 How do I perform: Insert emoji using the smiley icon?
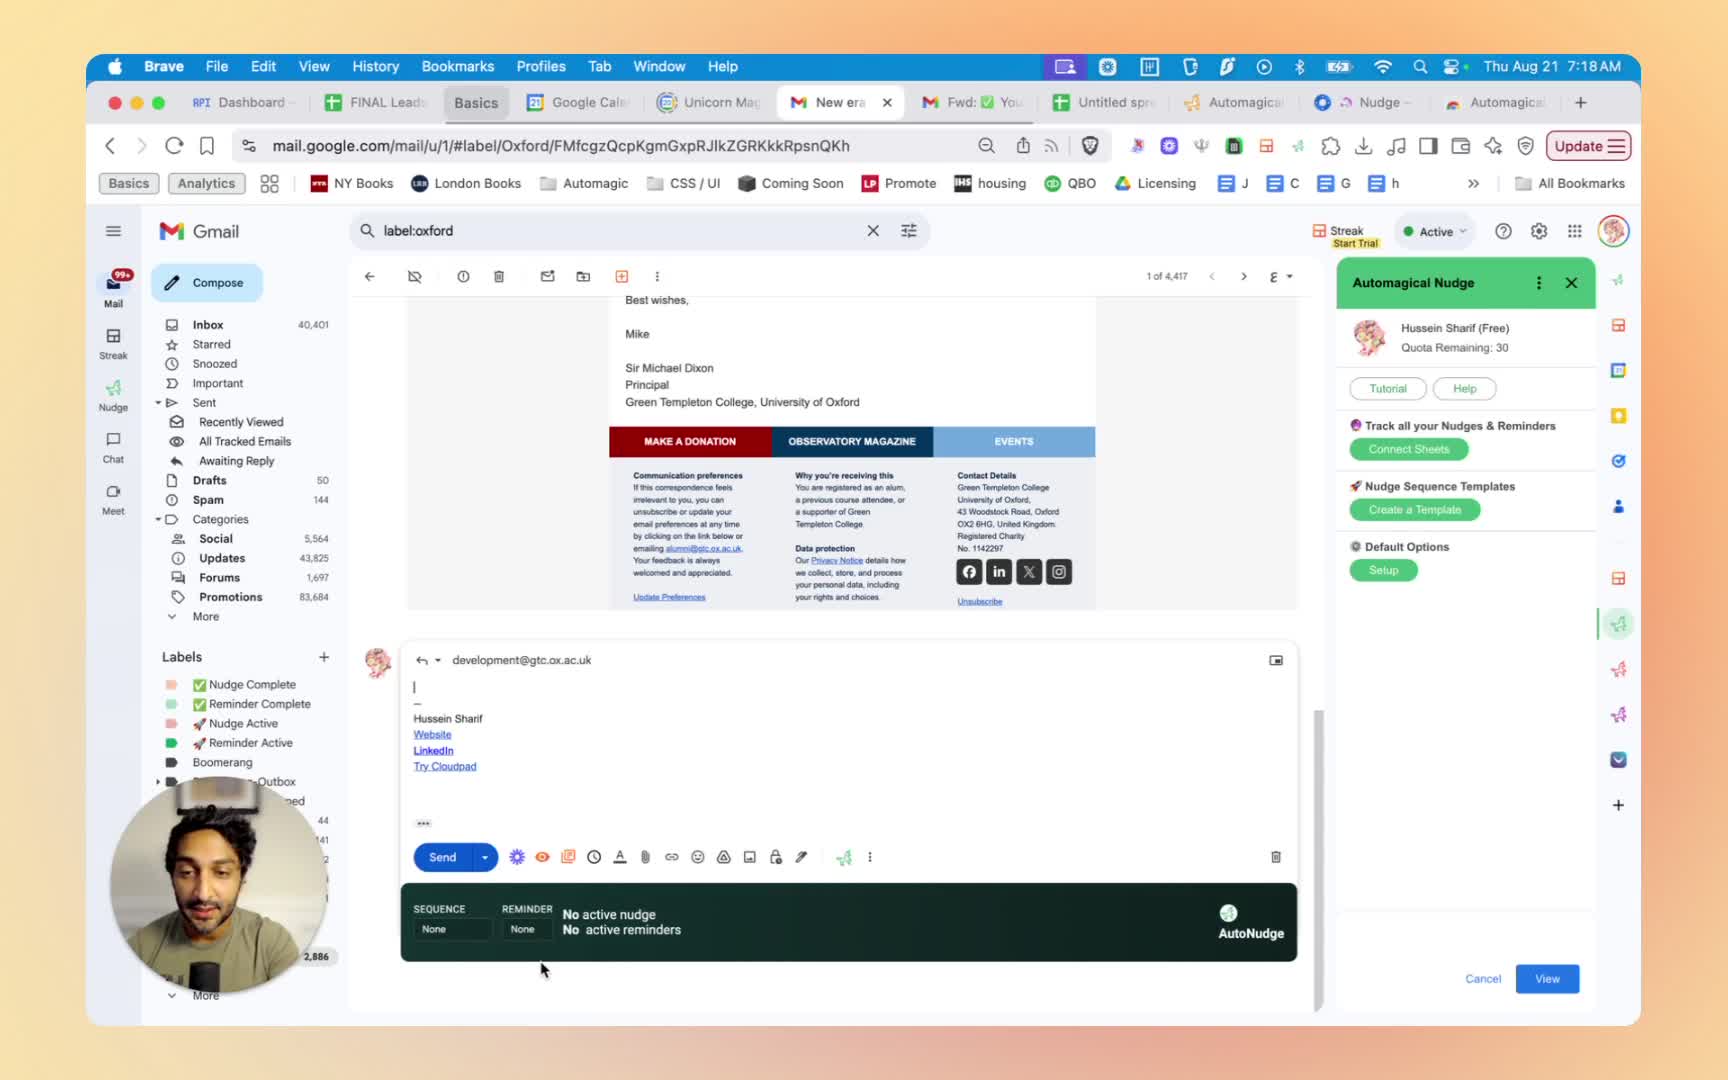click(x=698, y=857)
